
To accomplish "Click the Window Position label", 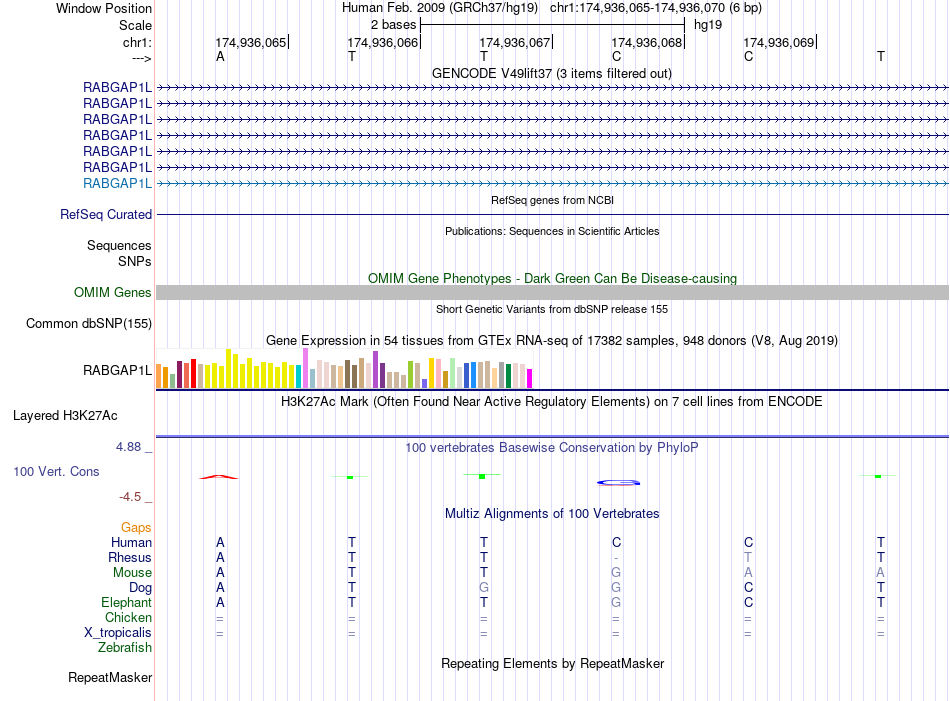I will tap(104, 8).
